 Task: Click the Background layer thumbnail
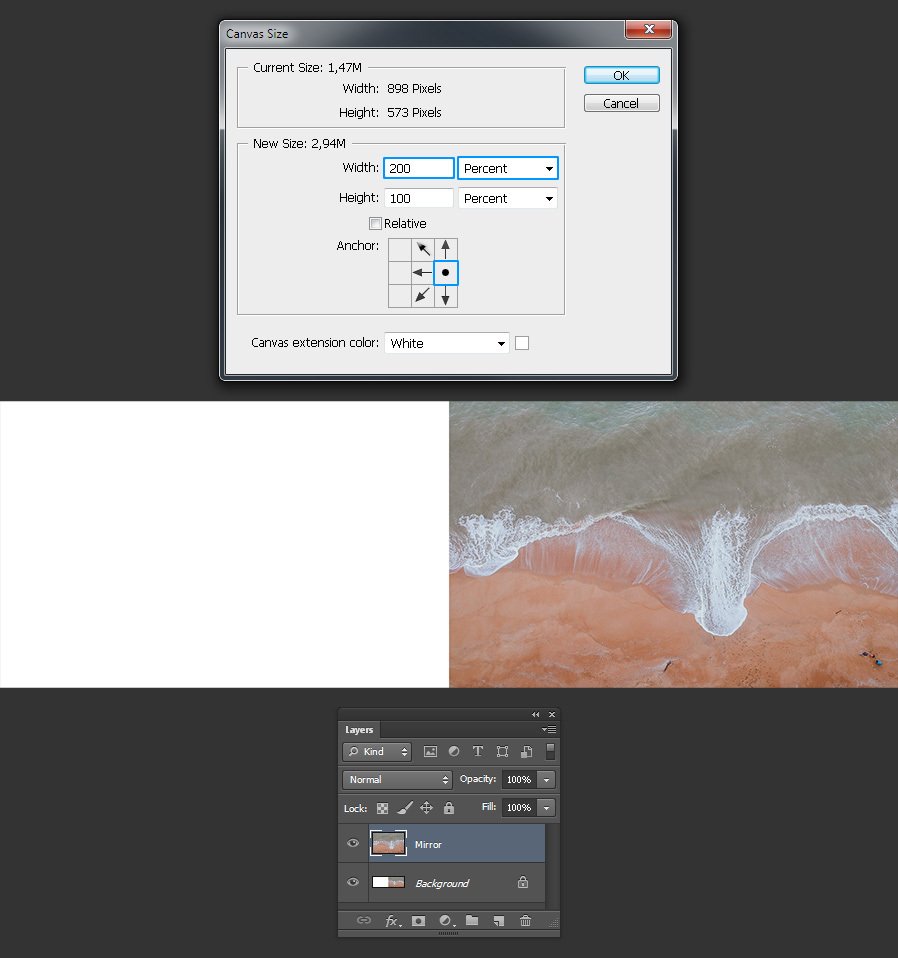[389, 882]
